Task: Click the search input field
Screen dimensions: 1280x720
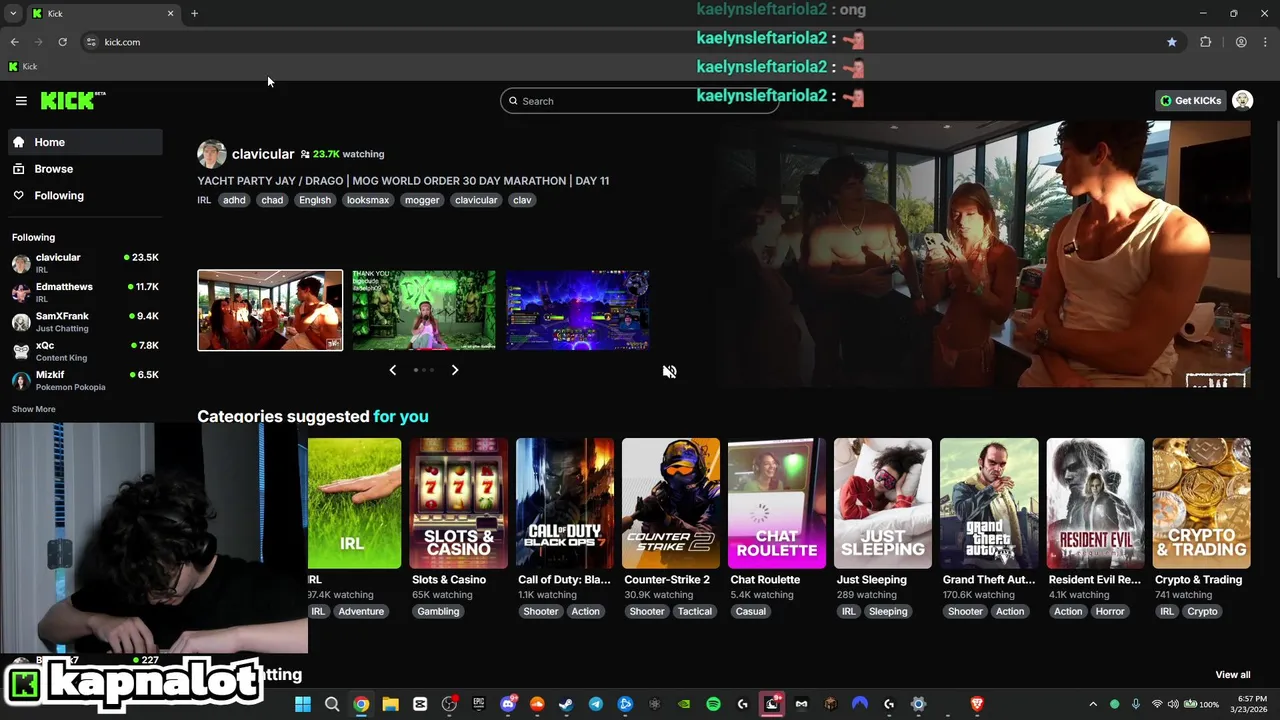Action: (640, 101)
